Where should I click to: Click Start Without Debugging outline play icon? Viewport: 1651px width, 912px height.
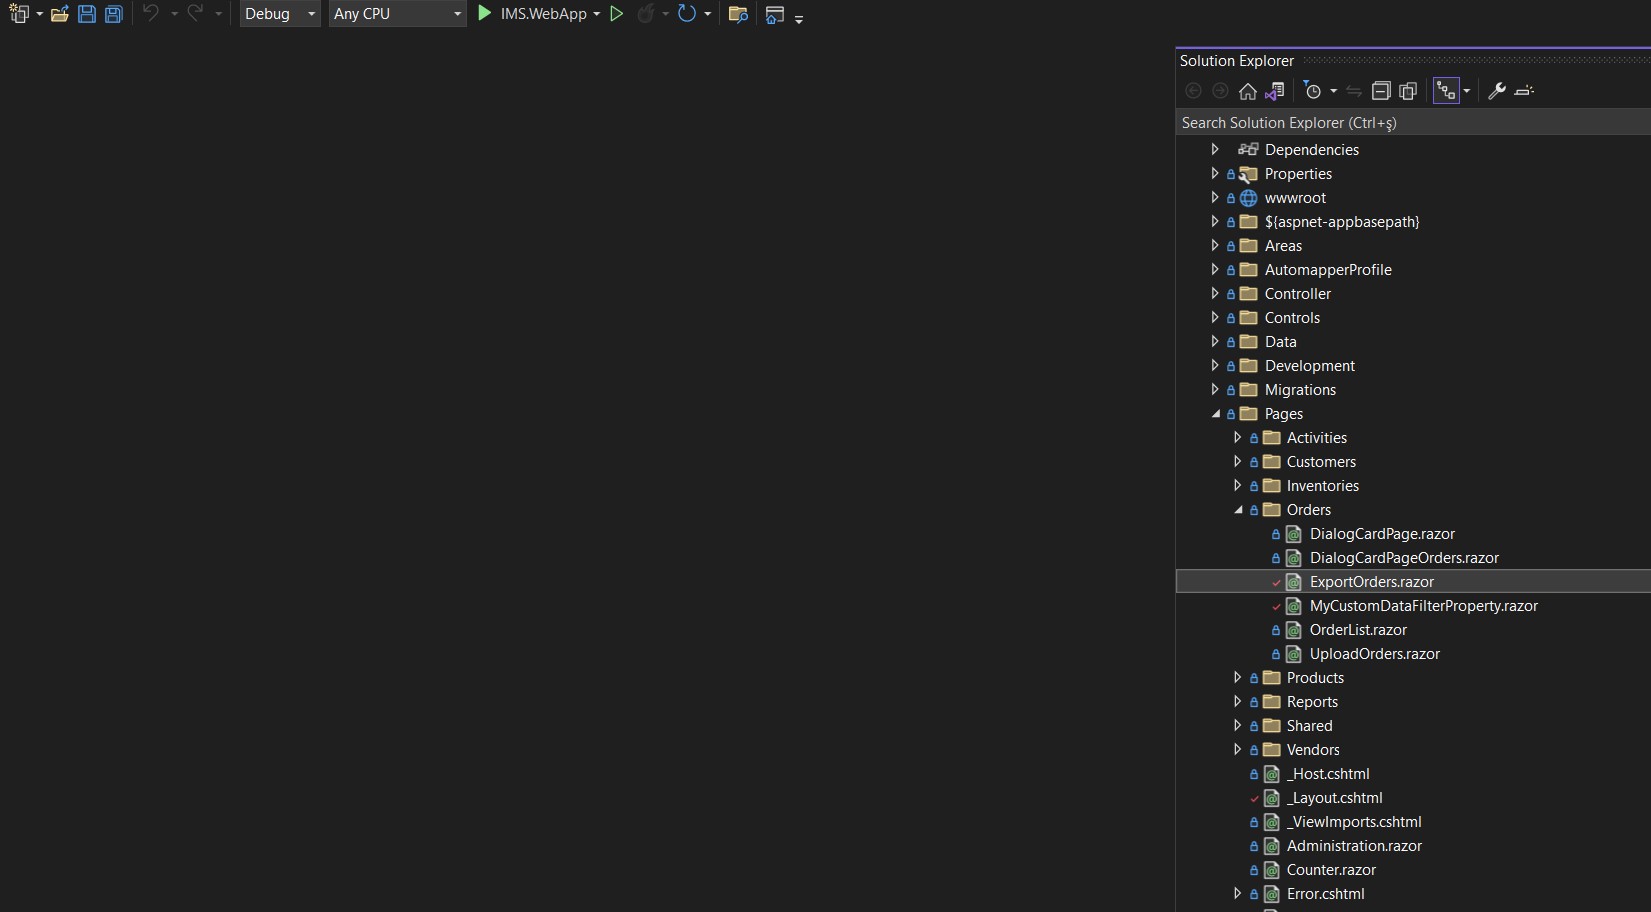click(x=617, y=13)
